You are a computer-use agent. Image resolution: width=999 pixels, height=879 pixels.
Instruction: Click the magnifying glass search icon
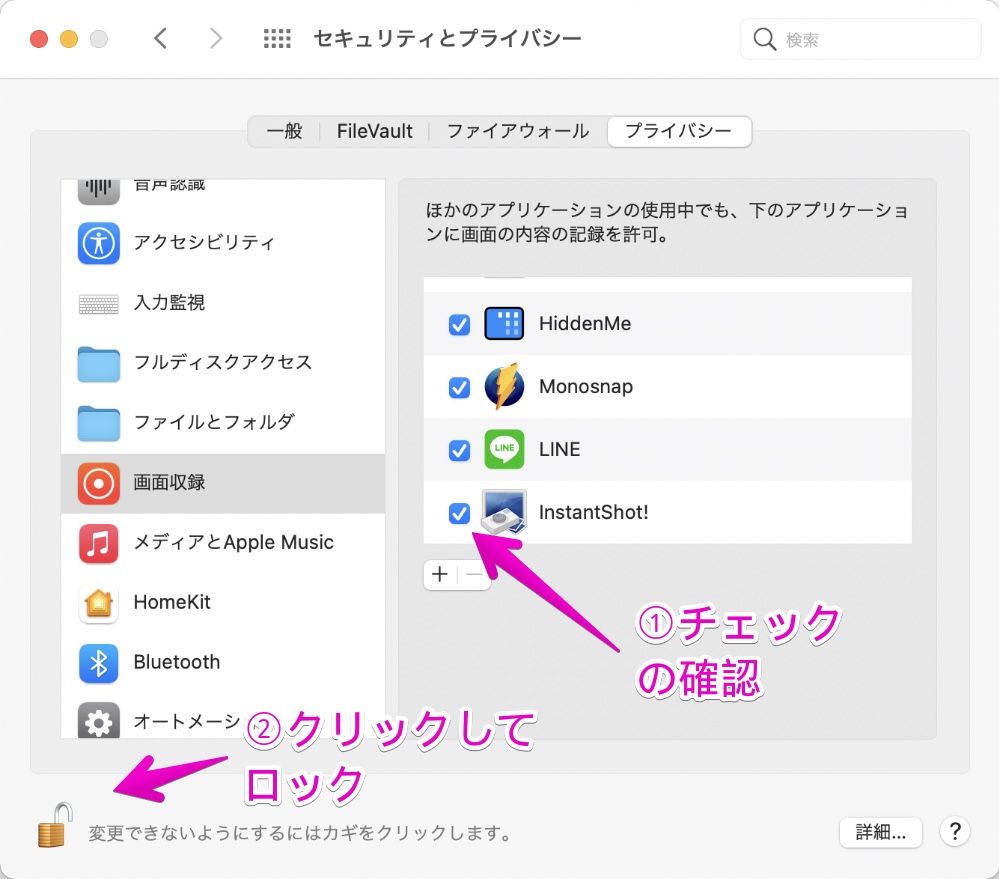(764, 39)
